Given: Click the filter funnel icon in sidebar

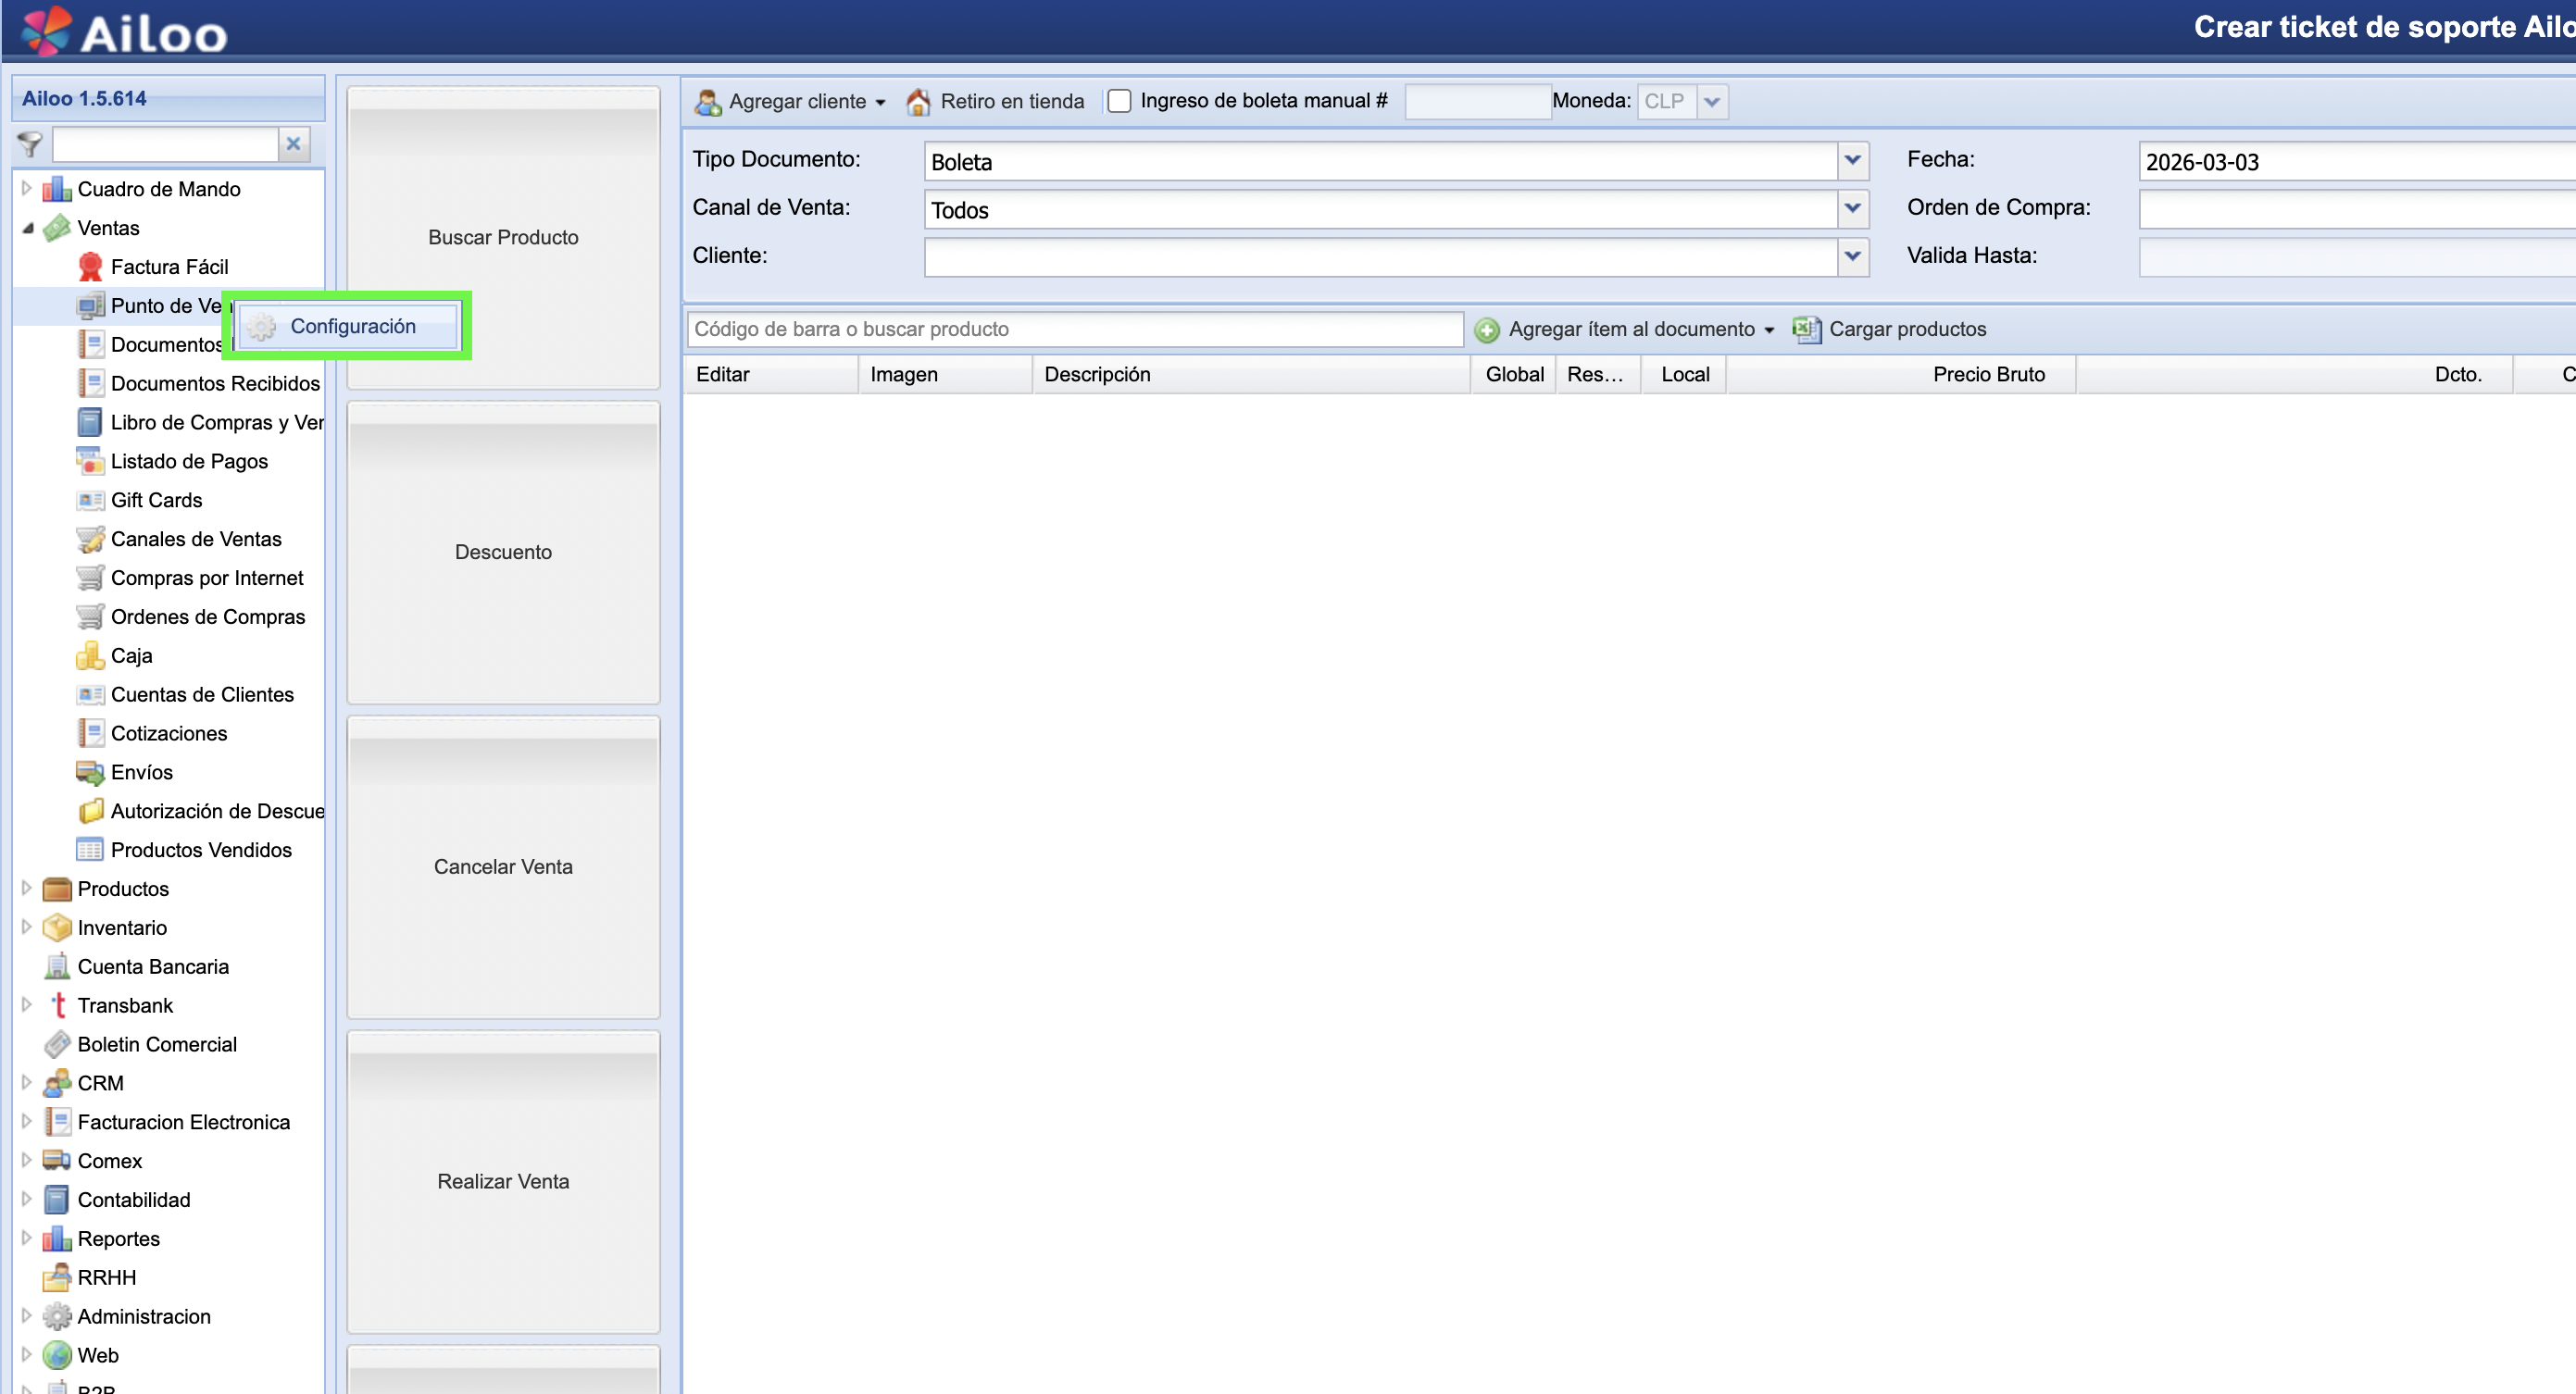Looking at the screenshot, I should click(30, 145).
